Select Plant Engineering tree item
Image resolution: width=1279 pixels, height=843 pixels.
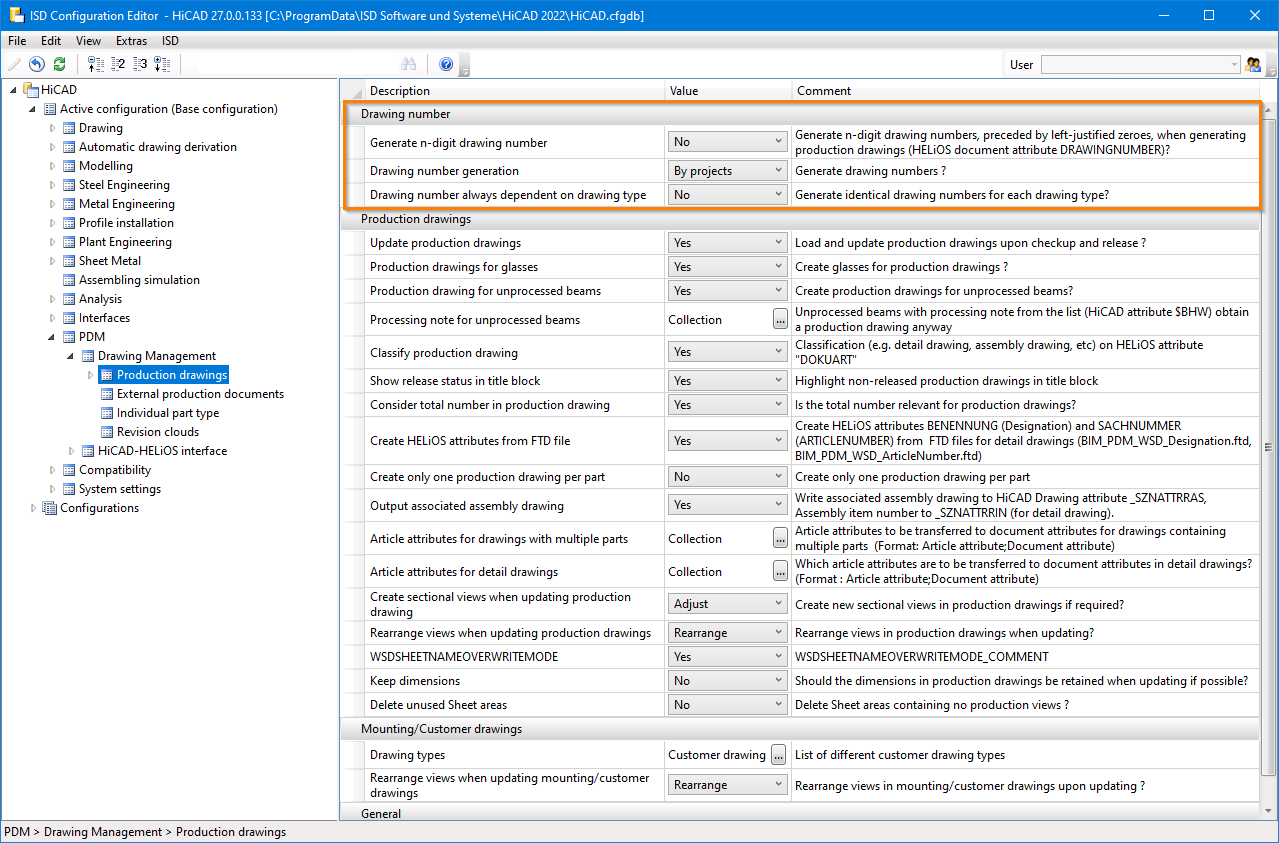[x=125, y=242]
